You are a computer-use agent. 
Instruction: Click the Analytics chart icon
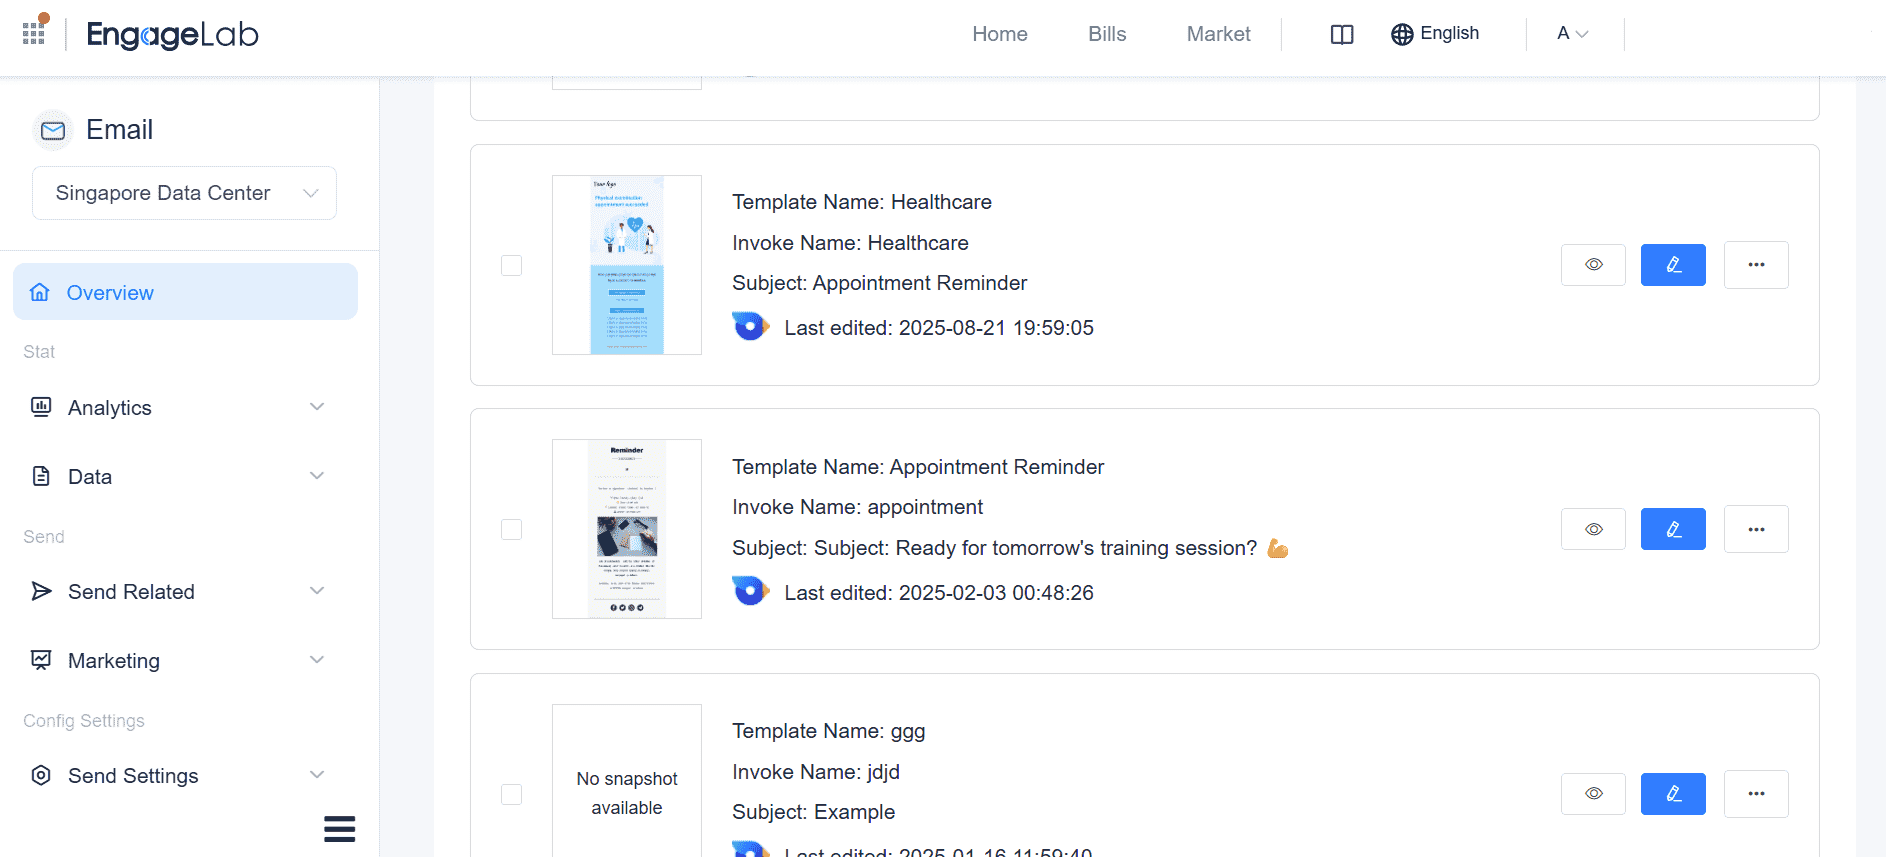pos(41,407)
